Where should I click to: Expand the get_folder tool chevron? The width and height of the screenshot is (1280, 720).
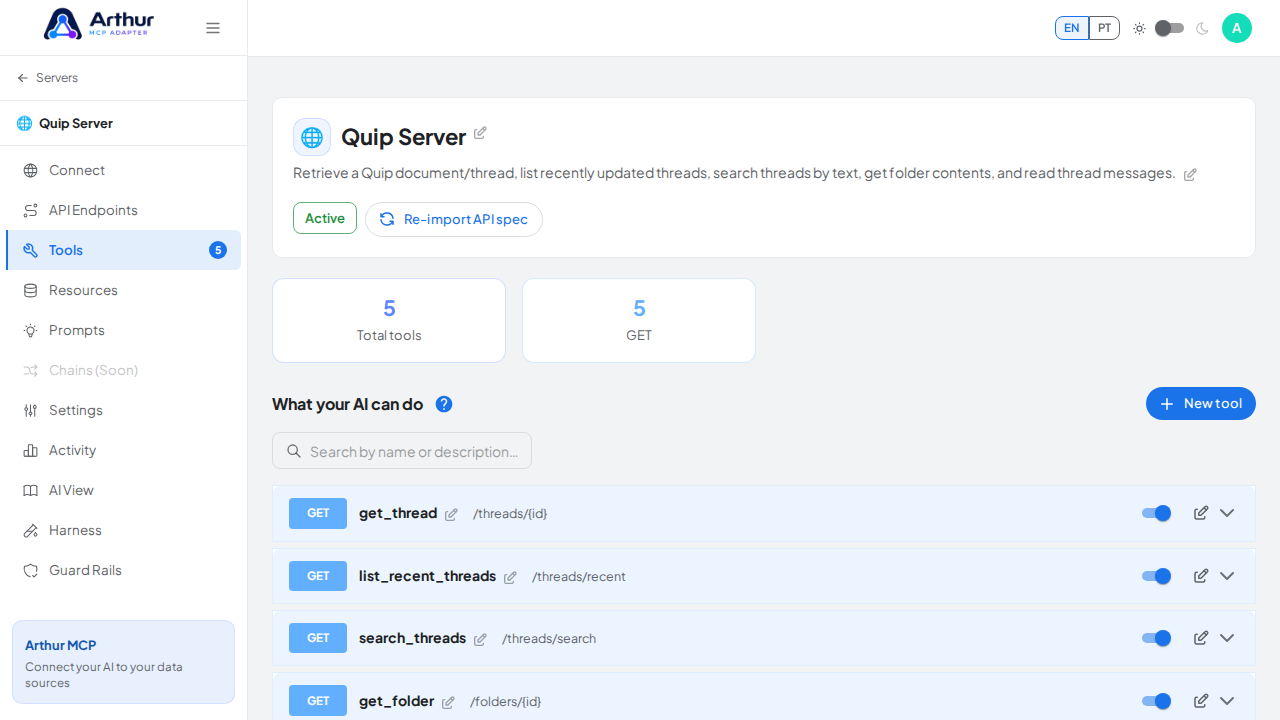tap(1227, 701)
